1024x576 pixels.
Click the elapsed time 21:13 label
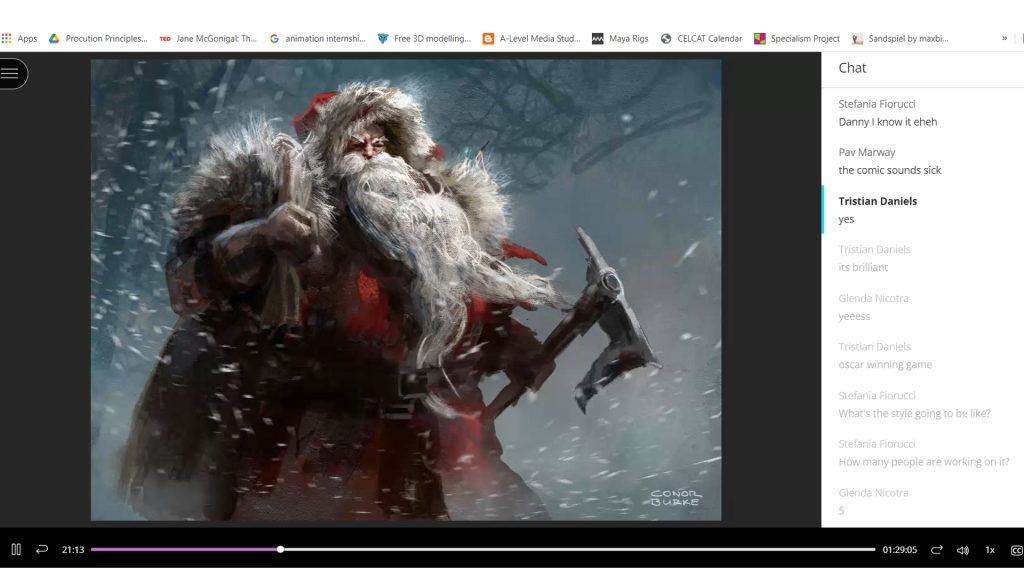(73, 550)
